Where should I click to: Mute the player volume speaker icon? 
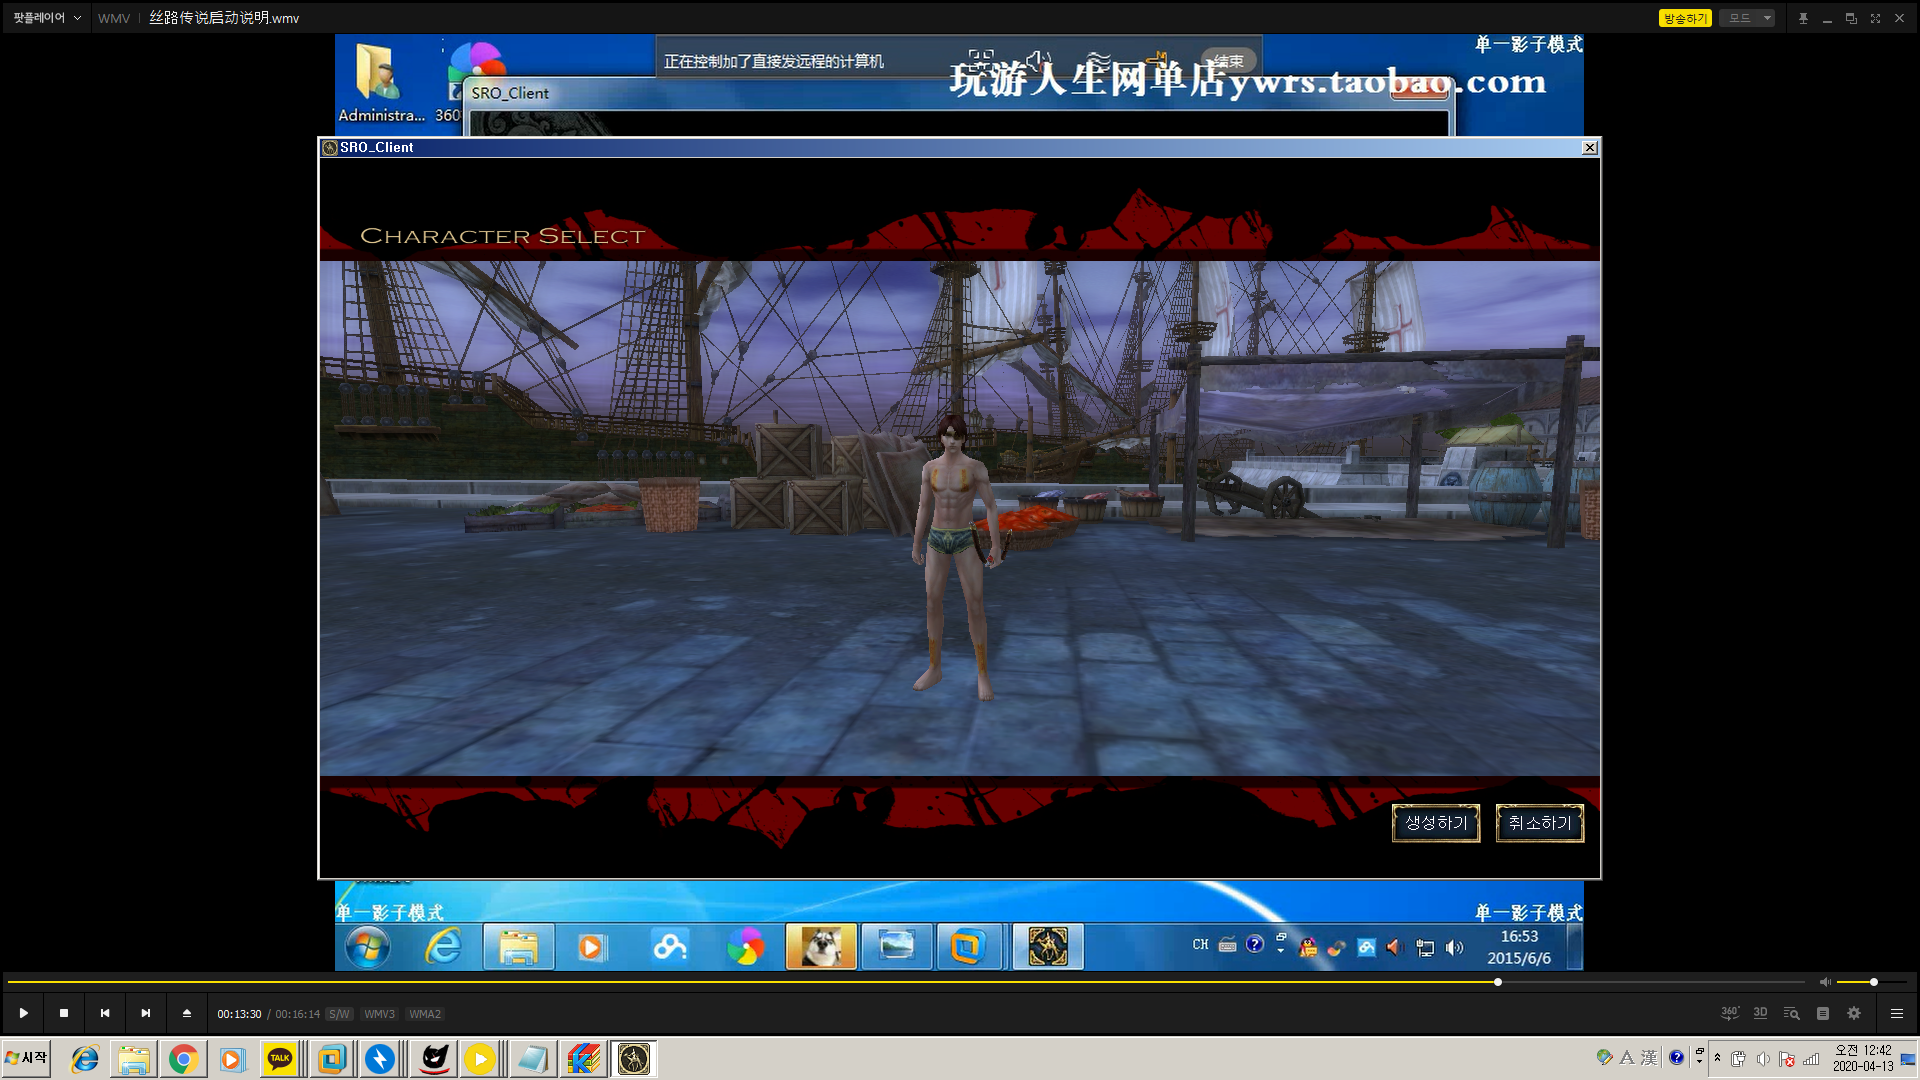pos(1825,982)
